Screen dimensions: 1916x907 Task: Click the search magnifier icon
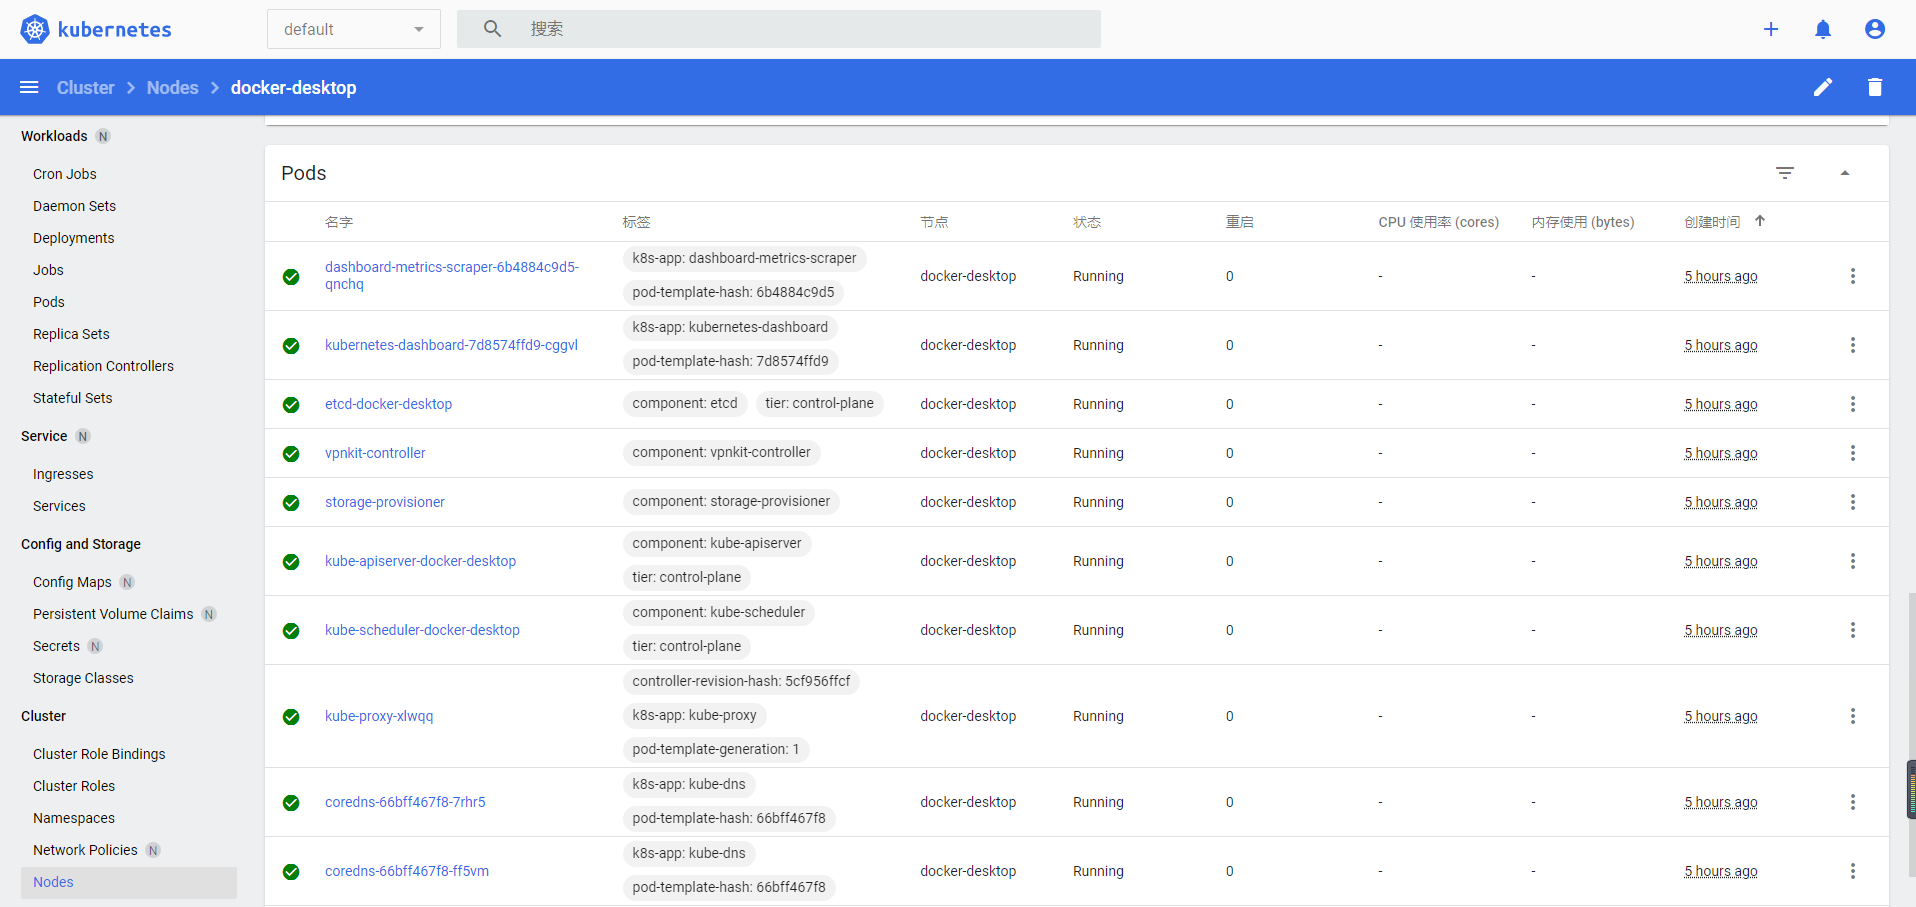coord(492,29)
